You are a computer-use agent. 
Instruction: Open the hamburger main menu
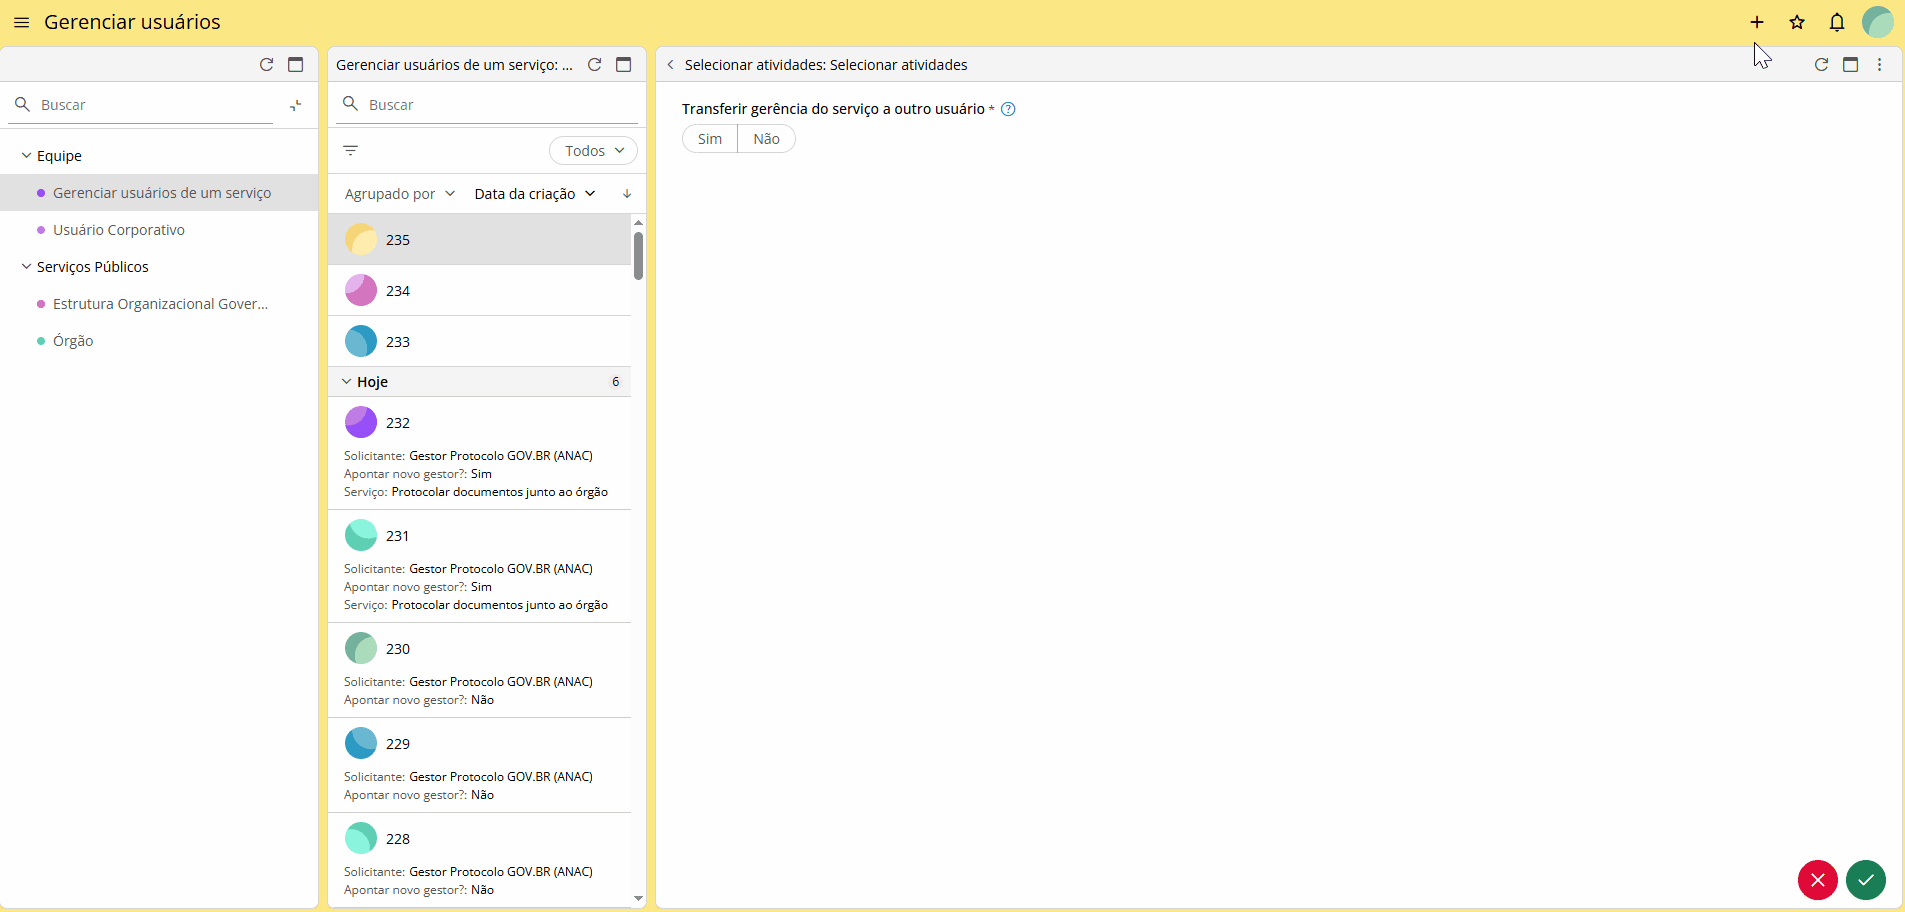coord(22,22)
